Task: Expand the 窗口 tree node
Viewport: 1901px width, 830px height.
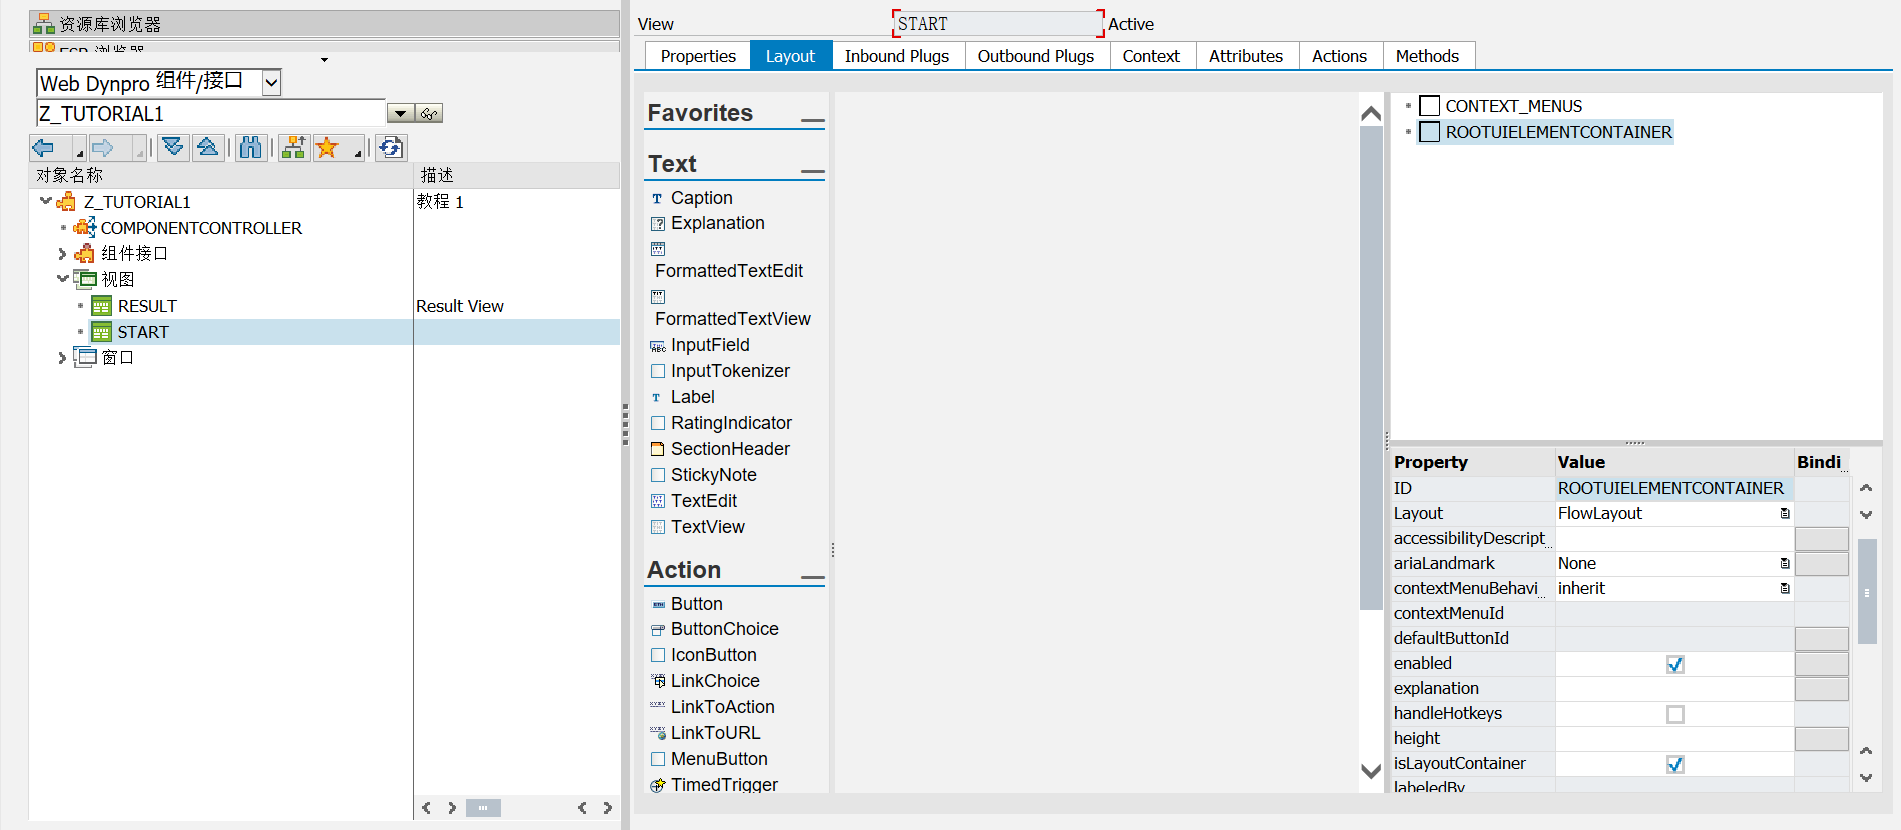Action: pyautogui.click(x=62, y=358)
